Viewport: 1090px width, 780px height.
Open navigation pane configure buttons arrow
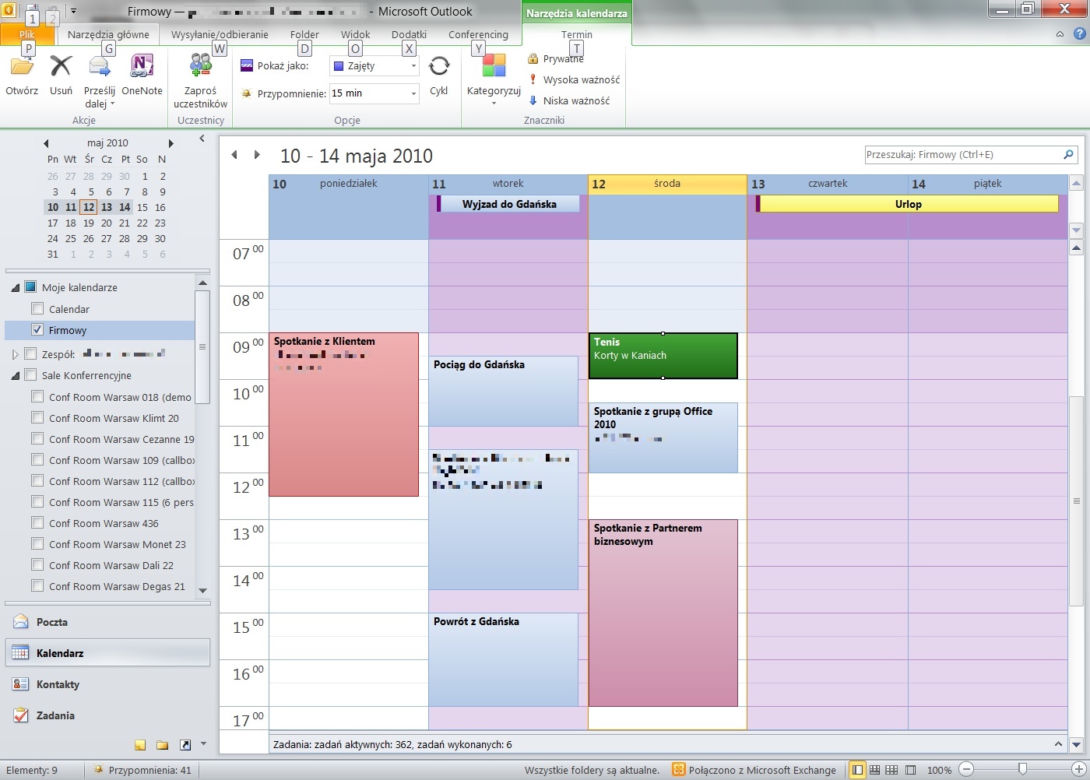click(204, 744)
